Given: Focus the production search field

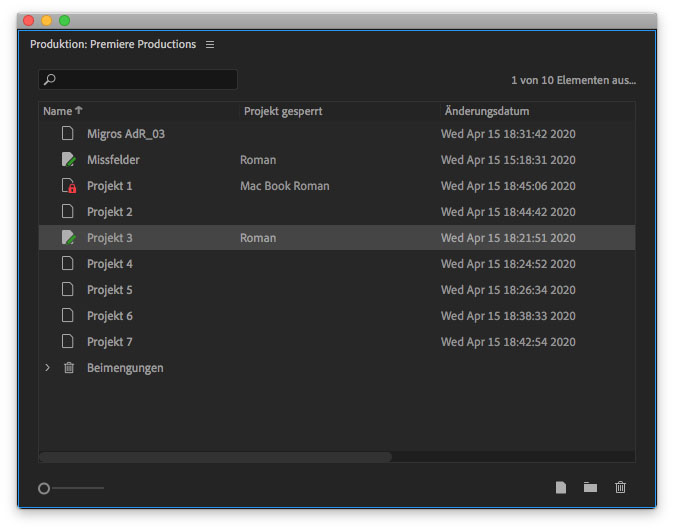Looking at the screenshot, I should pyautogui.click(x=138, y=79).
